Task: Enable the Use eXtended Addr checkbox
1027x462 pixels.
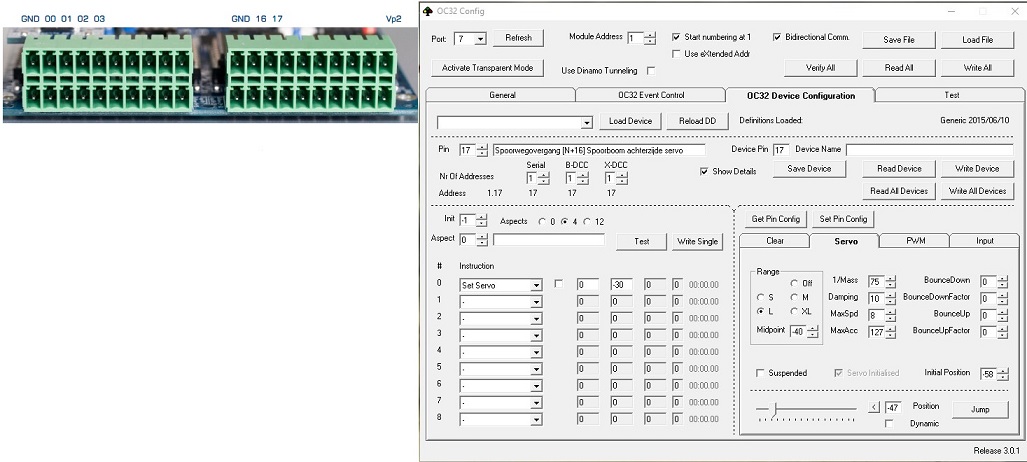Action: 677,54
